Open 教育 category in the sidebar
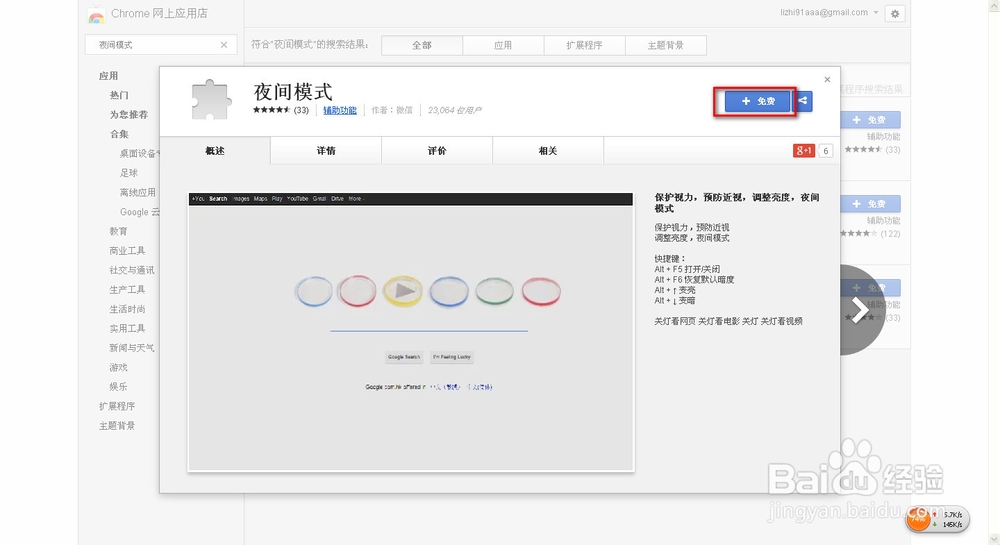Image resolution: width=1000 pixels, height=545 pixels. point(118,231)
